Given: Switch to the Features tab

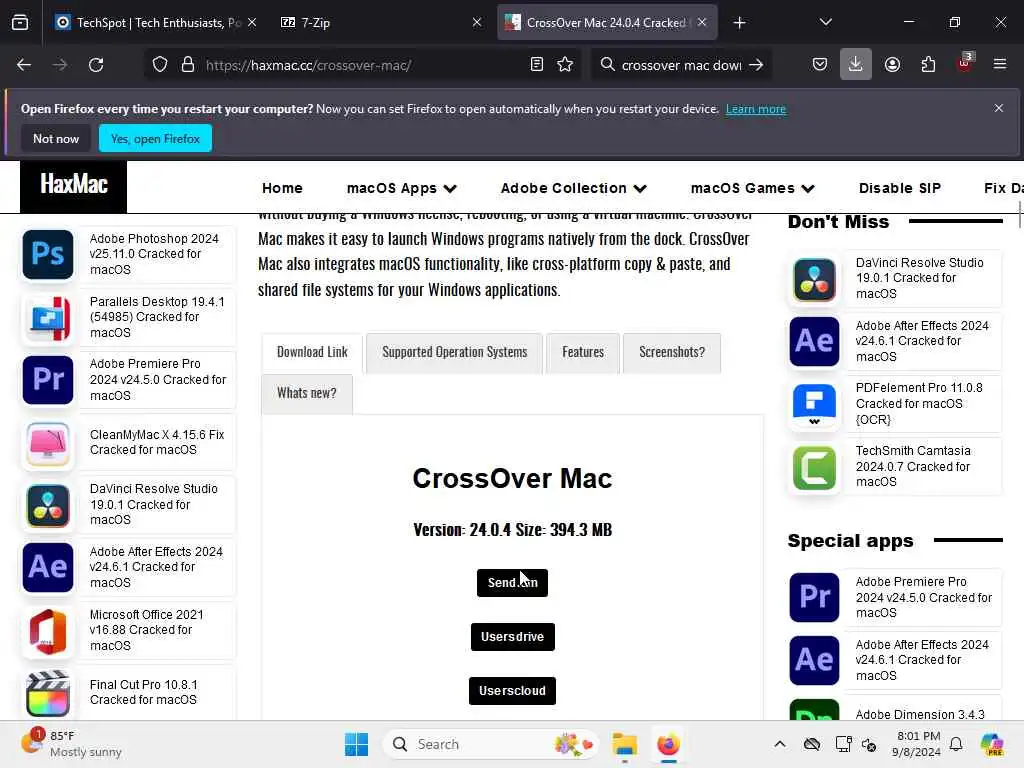Looking at the screenshot, I should pyautogui.click(x=583, y=353).
